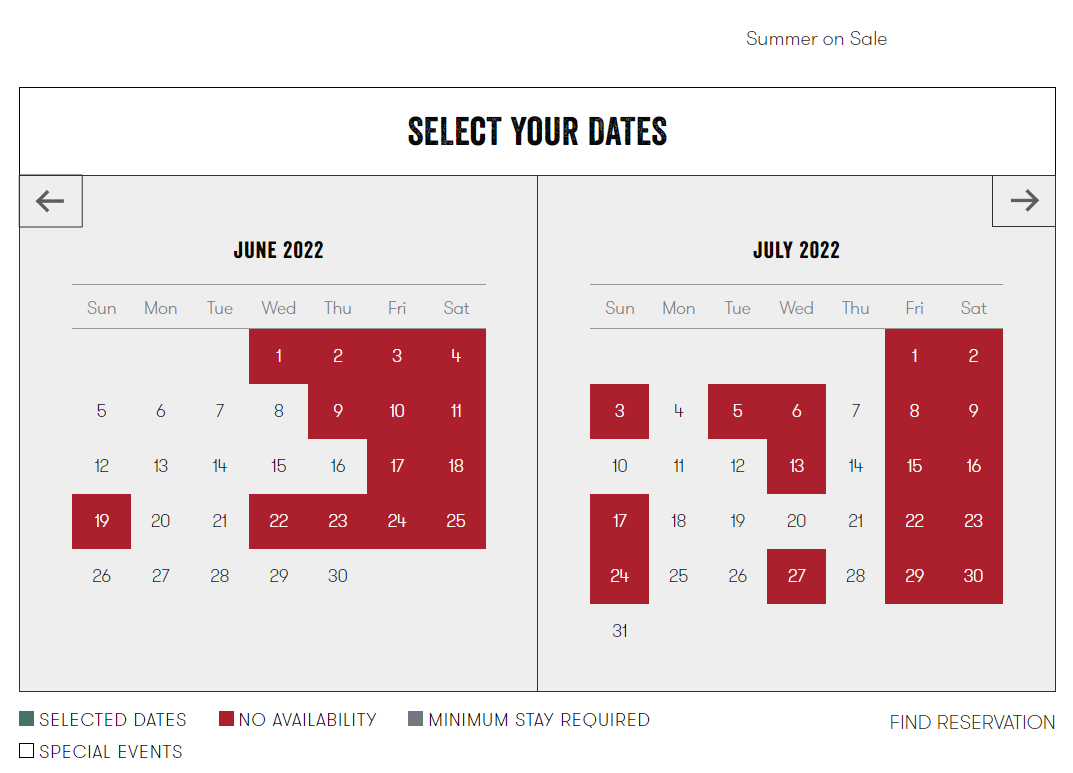
Task: Advance to next month with right arrow
Action: (1024, 201)
